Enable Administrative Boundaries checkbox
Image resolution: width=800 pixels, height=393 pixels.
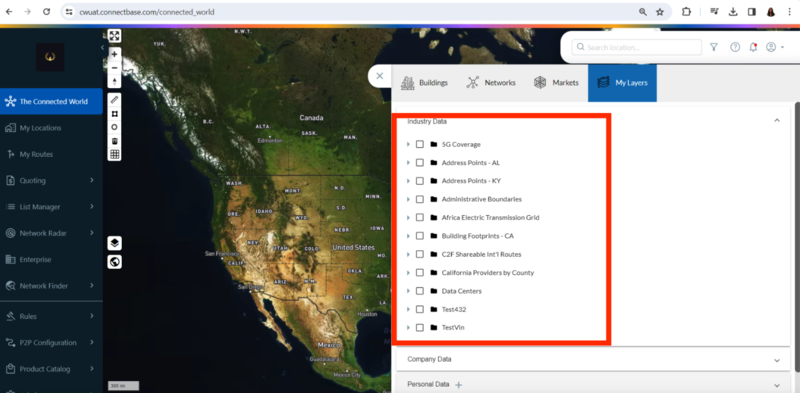419,199
